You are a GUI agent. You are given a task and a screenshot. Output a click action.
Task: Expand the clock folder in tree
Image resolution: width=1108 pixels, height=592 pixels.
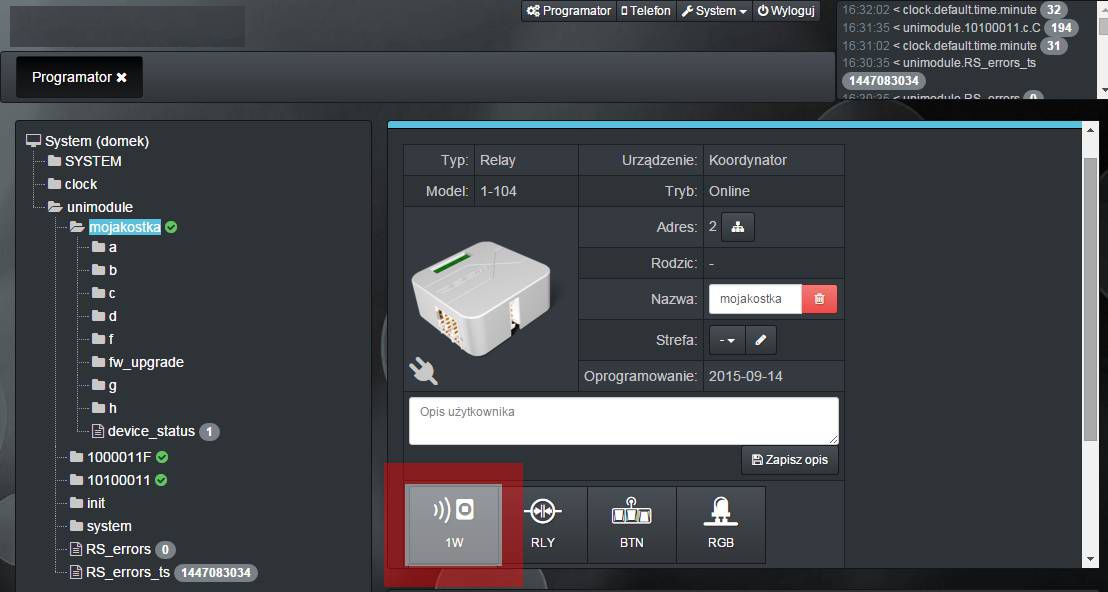pos(80,184)
